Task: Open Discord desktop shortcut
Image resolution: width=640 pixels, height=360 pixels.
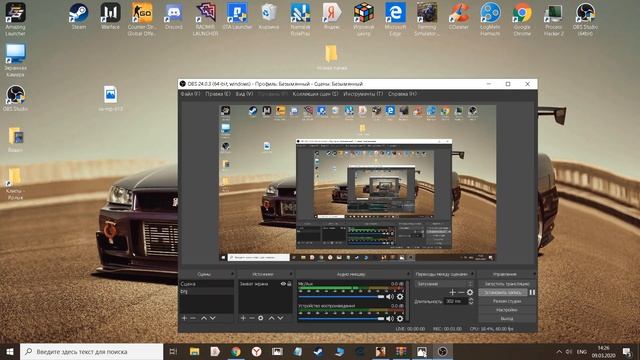Action: (173, 17)
